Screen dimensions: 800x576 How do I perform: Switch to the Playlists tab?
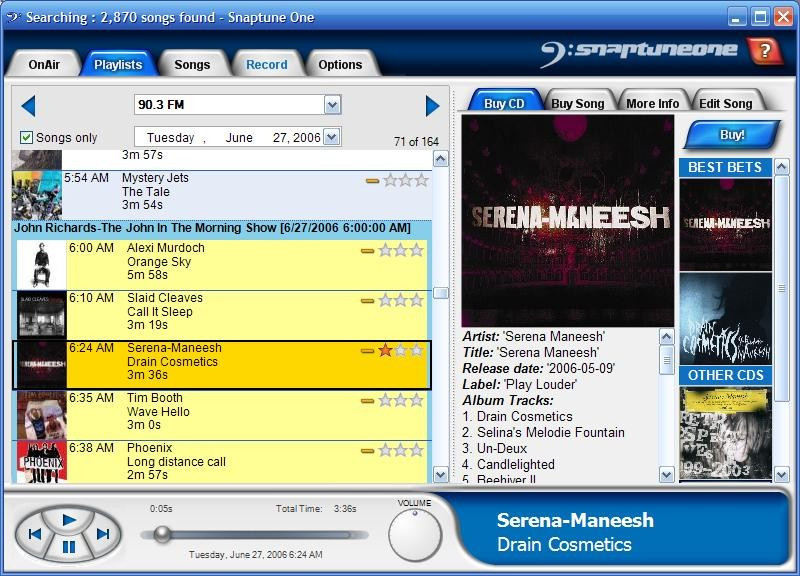(x=118, y=64)
